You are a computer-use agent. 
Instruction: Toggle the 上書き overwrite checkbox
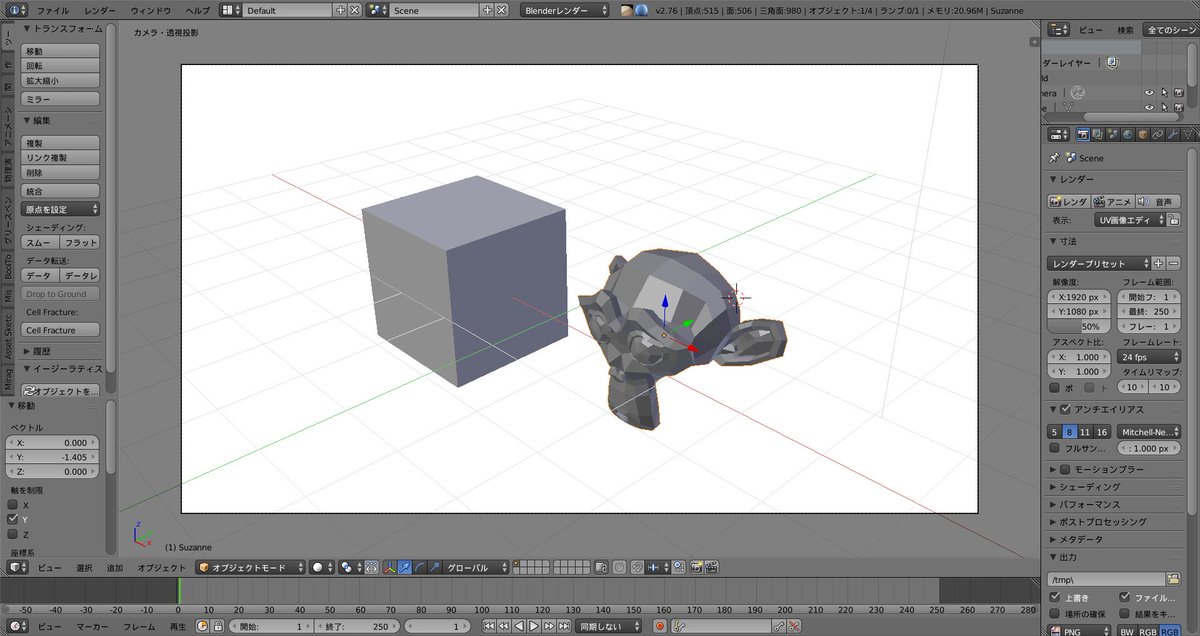[x=1054, y=597]
